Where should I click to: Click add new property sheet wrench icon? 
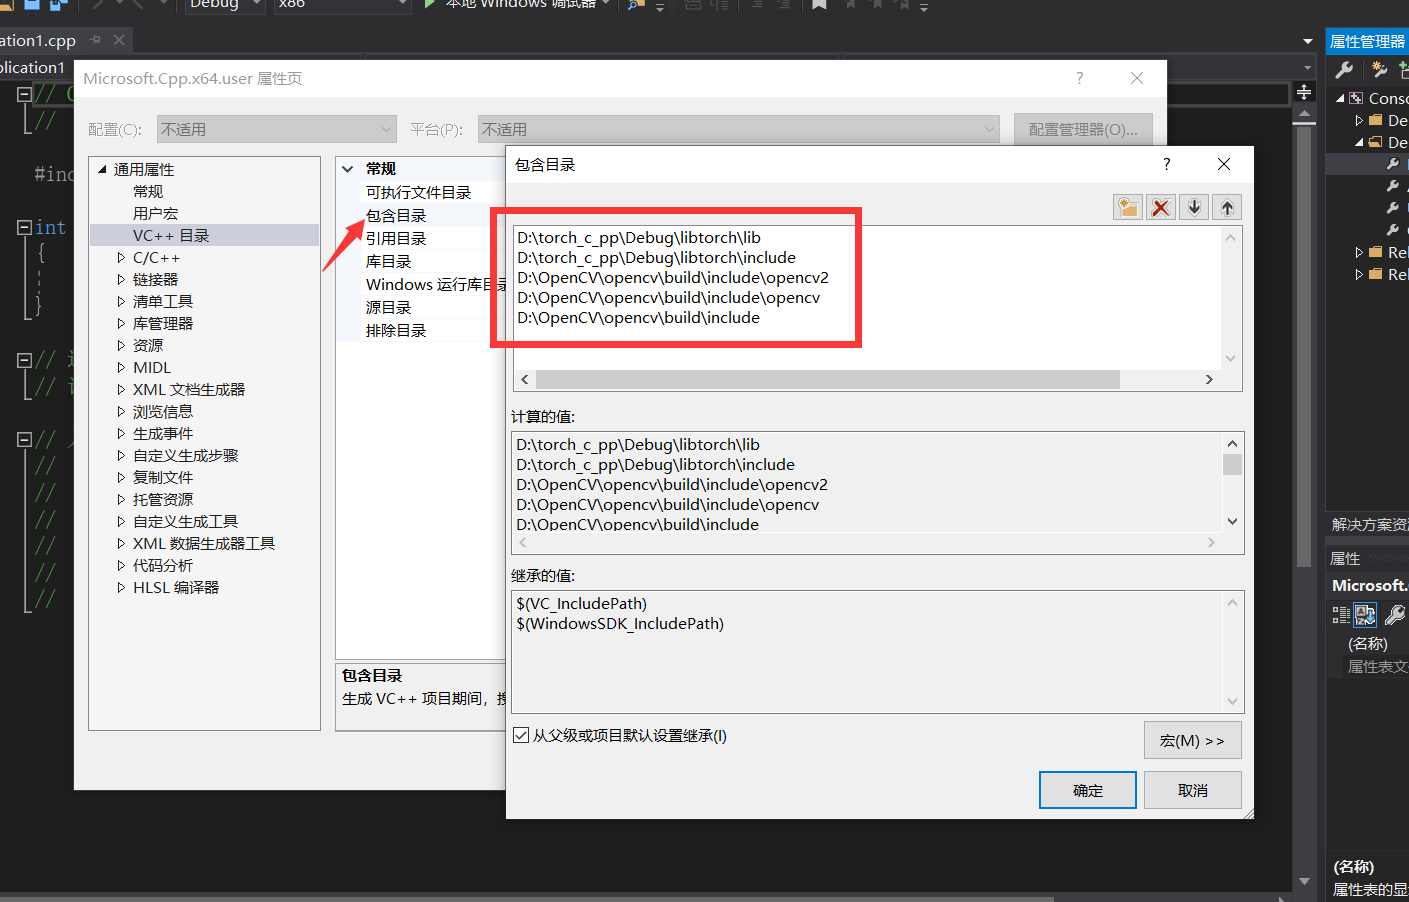pos(1380,69)
